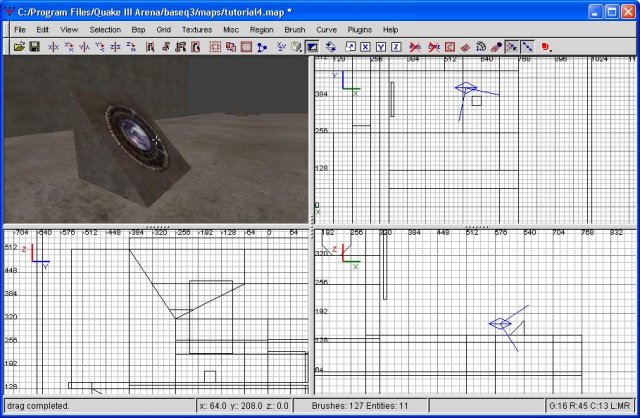This screenshot has height=418, width=640.
Task: Select Complete Tall toolbar icon
Action: click(150, 47)
